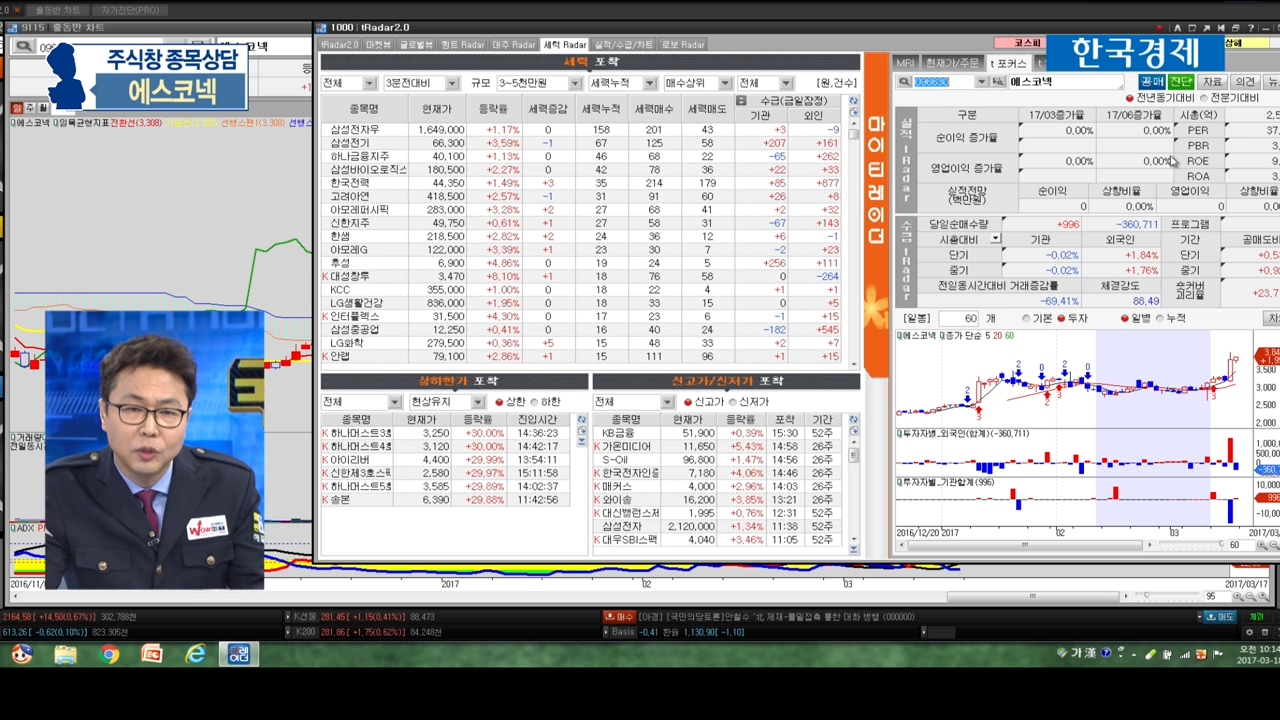Viewport: 1280px width, 720px height.
Task: Click the refresh icon beside 수급 column
Action: (853, 101)
